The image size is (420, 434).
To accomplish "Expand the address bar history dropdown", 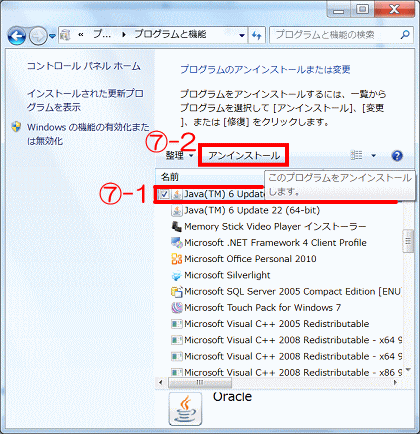I will click(242, 35).
